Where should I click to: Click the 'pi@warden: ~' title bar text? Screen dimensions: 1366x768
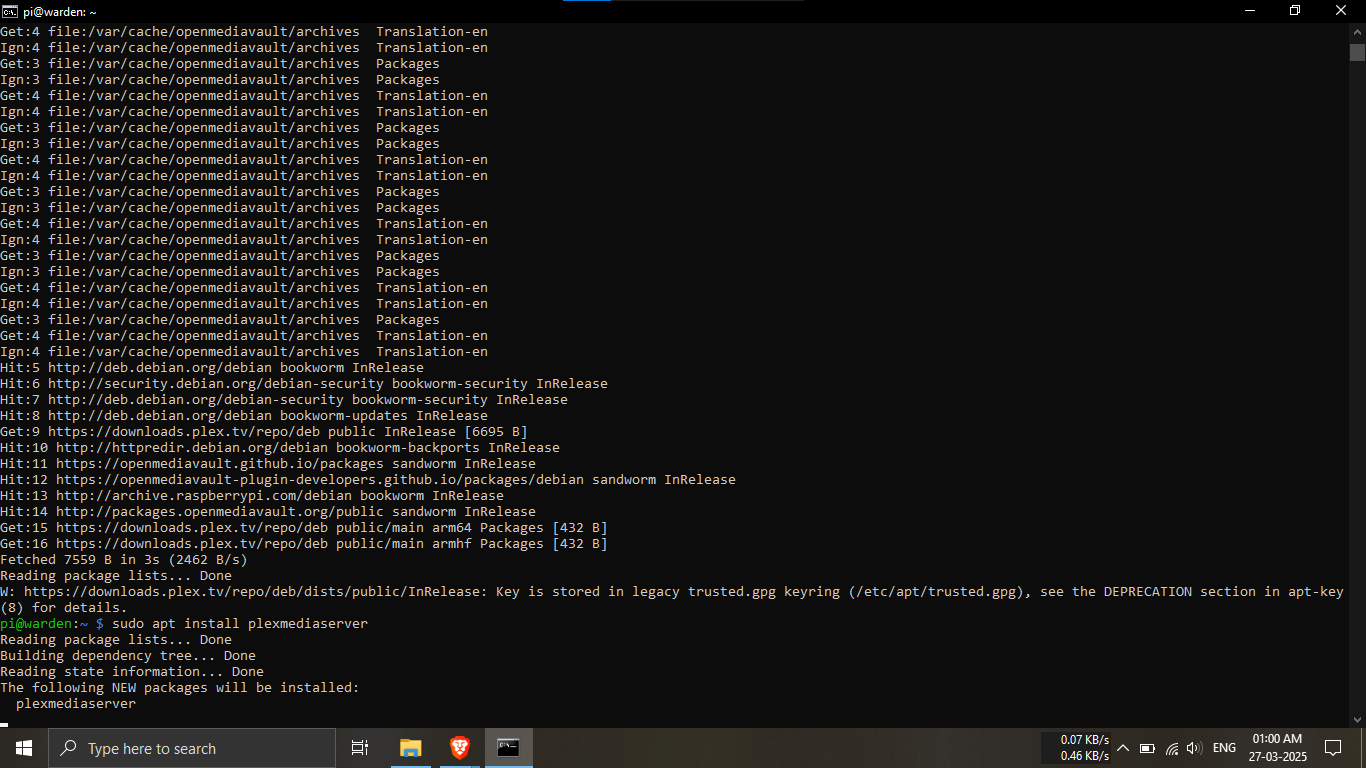pos(60,11)
